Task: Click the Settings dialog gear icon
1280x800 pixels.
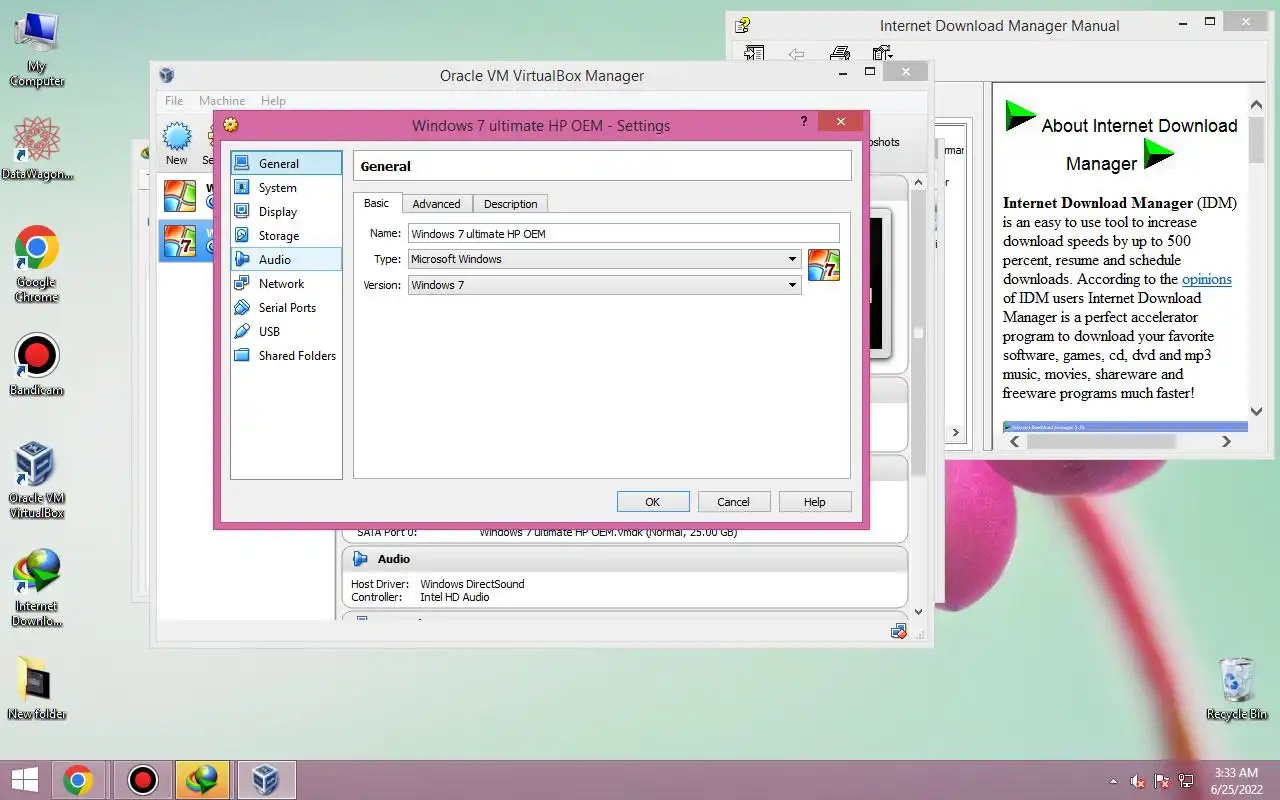Action: (231, 126)
